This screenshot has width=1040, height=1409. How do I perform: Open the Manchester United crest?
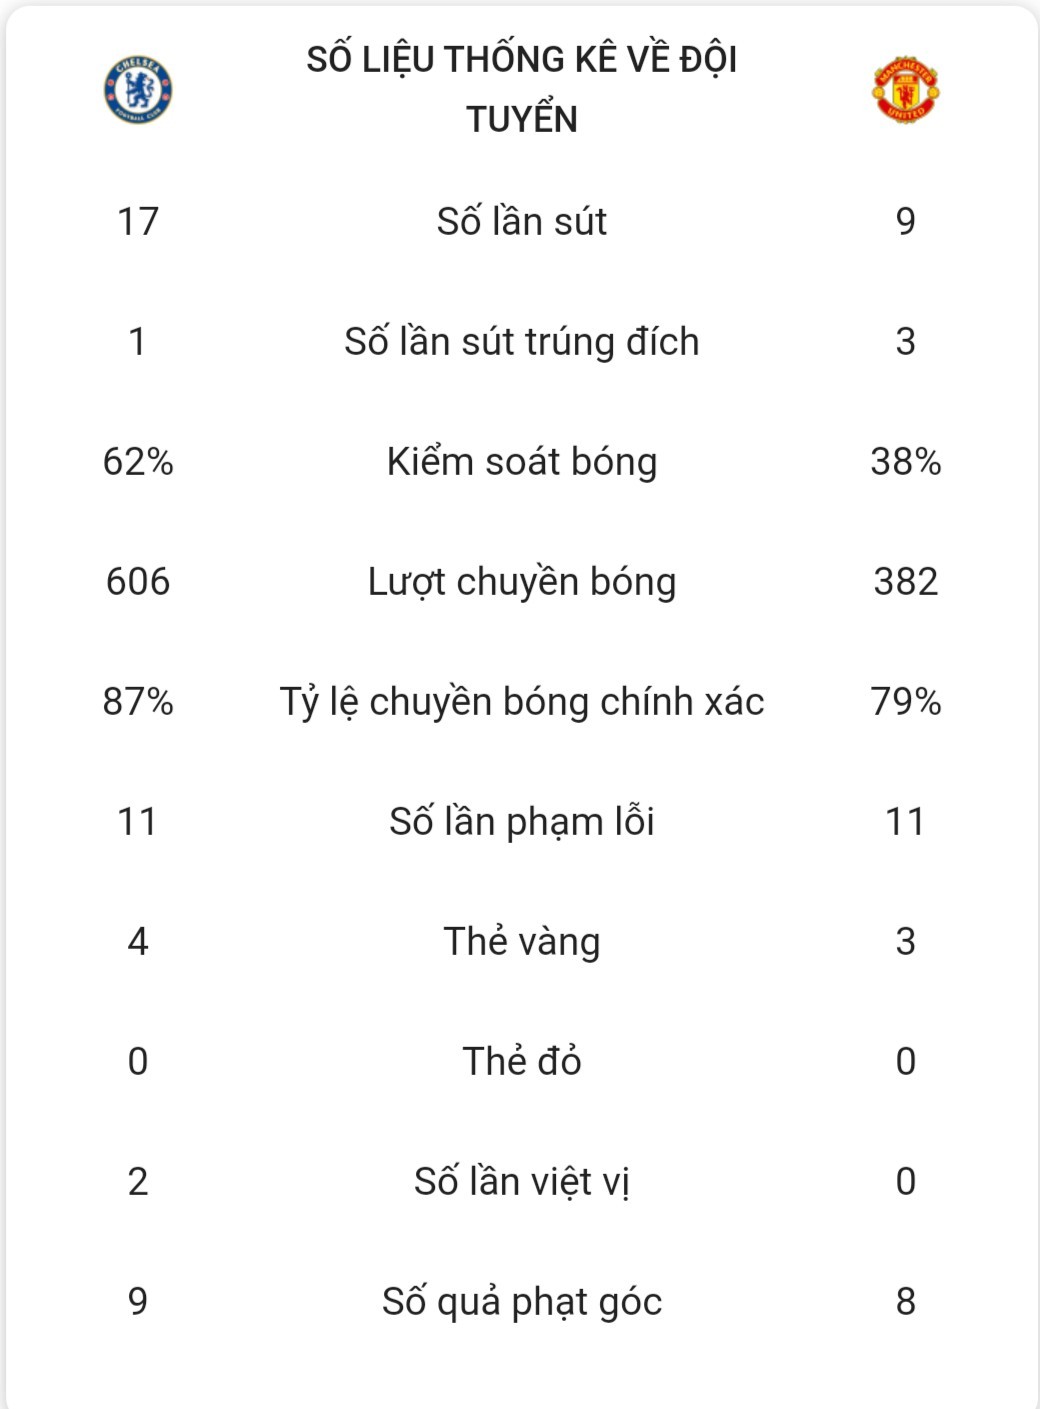coord(905,90)
